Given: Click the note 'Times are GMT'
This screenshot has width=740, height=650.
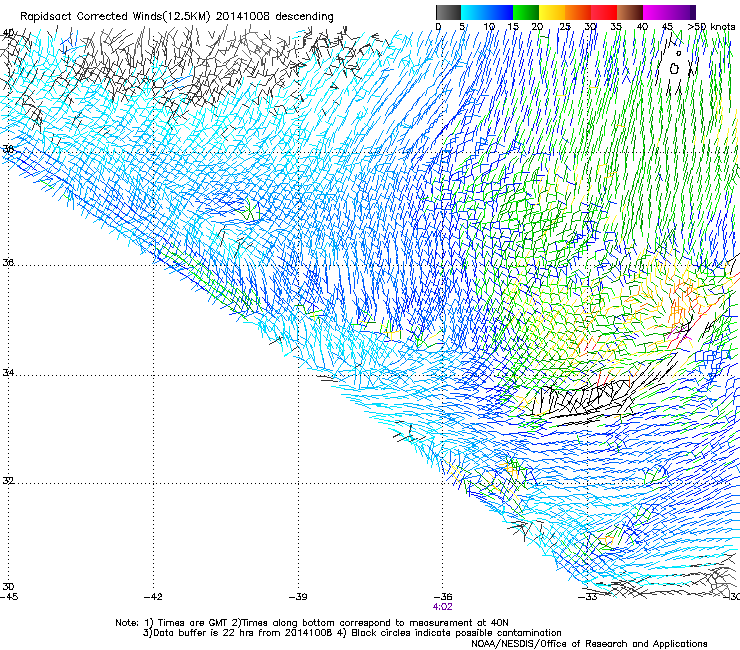Looking at the screenshot, I should 194,623.
